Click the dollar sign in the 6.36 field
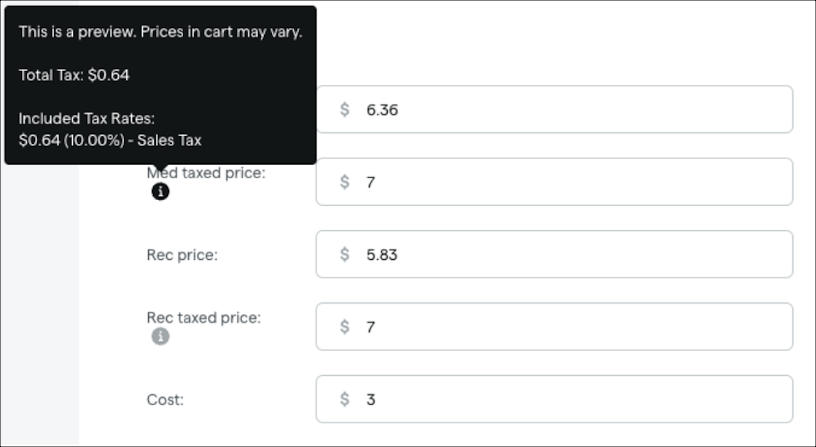 point(345,110)
